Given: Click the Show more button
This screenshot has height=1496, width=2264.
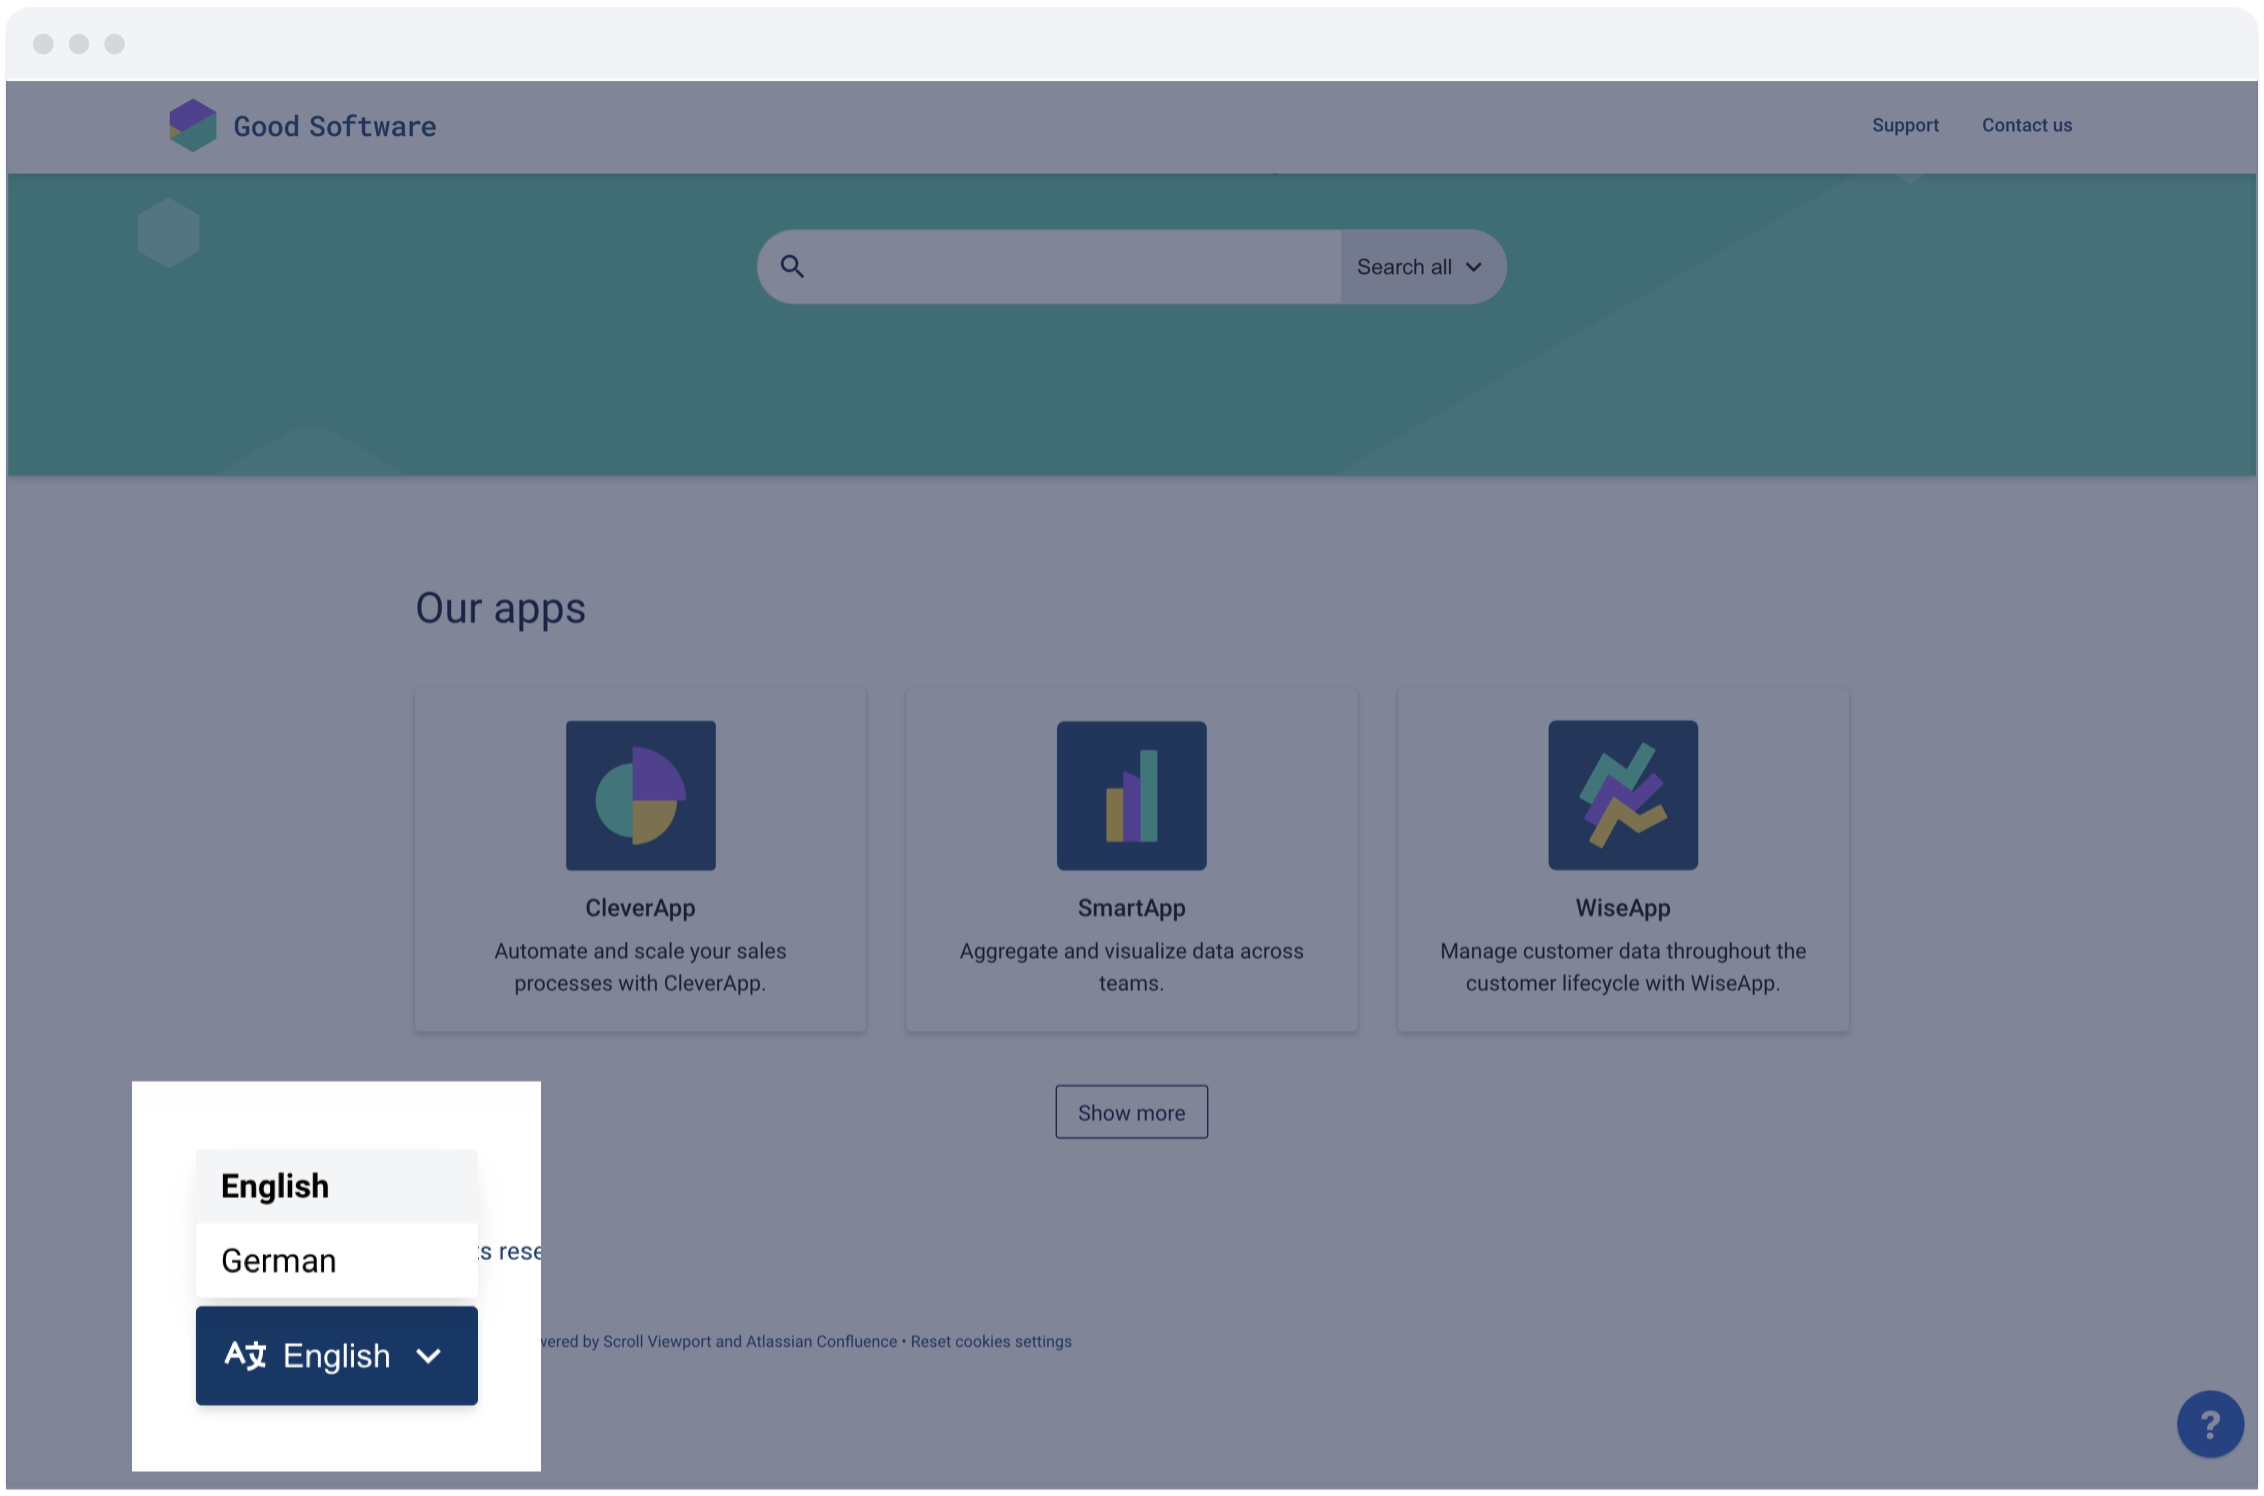Looking at the screenshot, I should 1132,1110.
